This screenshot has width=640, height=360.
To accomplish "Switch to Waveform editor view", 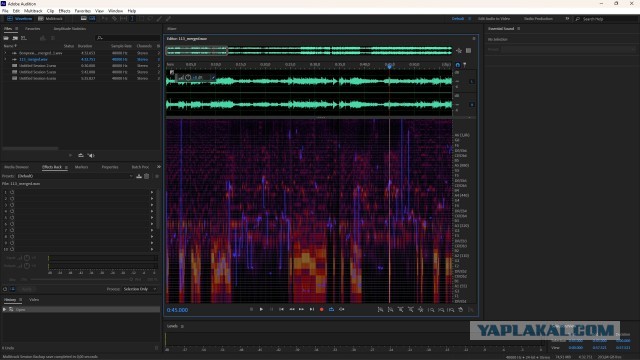I will [20, 19].
